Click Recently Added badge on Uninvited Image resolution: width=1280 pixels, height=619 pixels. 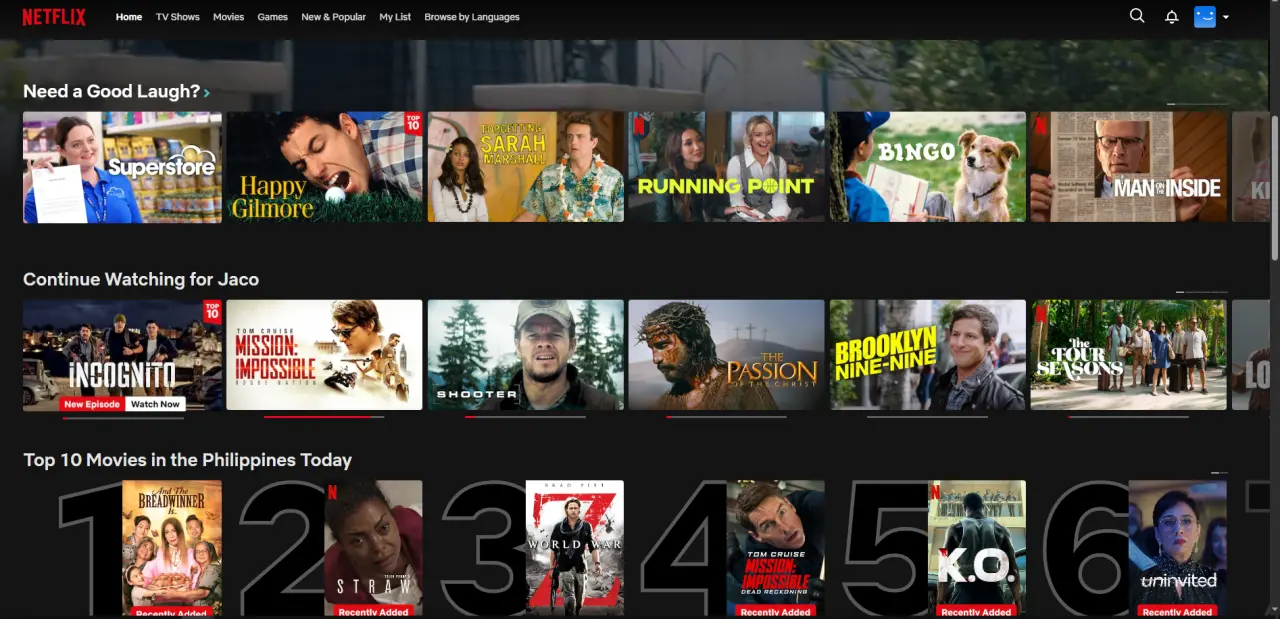point(1178,612)
